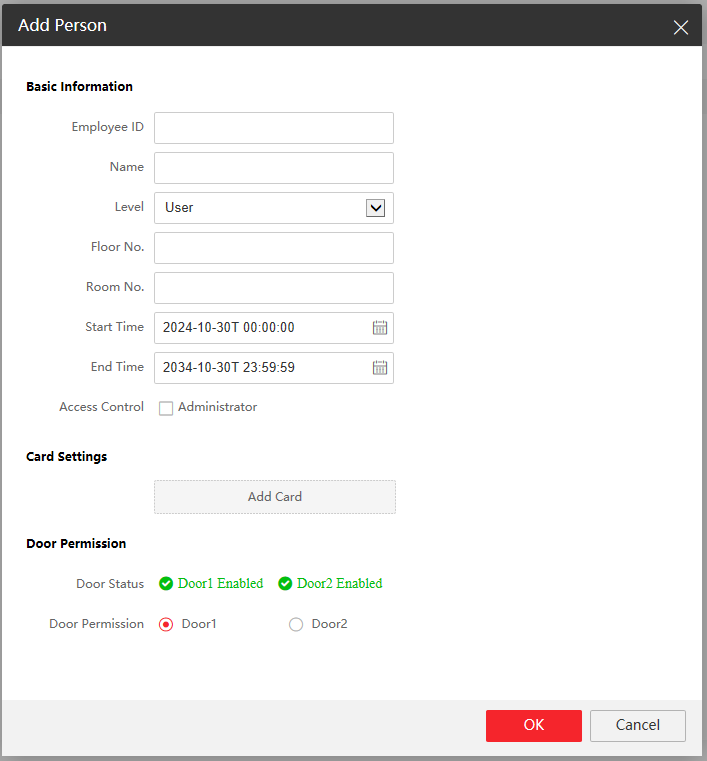Viewport: 707px width, 761px height.
Task: Enable the Administrator access control checkbox
Action: tap(166, 408)
